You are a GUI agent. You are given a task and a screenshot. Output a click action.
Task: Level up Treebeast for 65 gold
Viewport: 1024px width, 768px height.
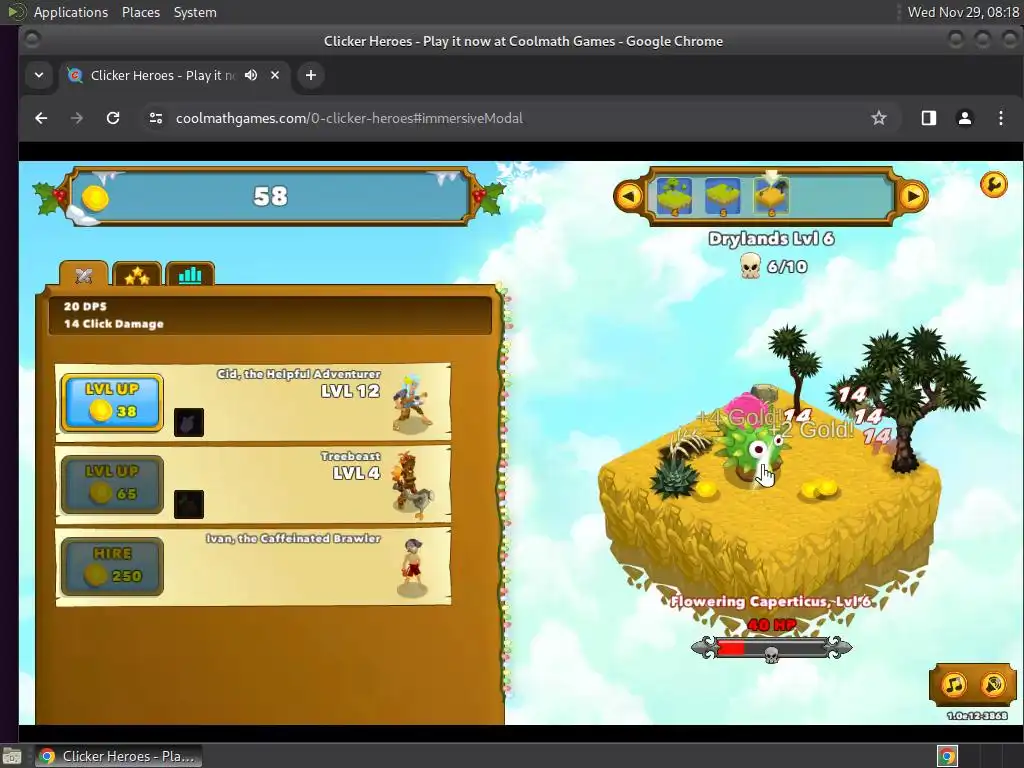pyautogui.click(x=112, y=485)
